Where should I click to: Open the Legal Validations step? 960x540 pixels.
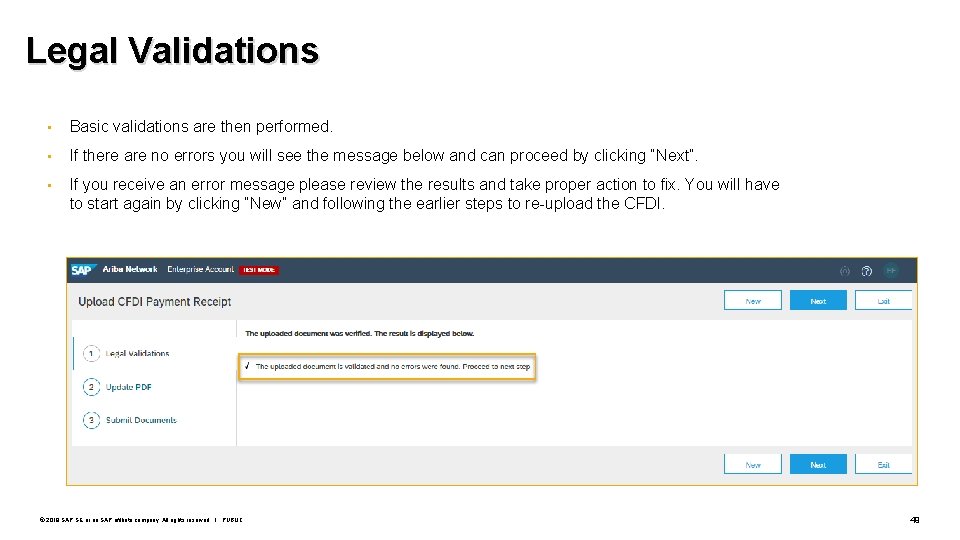[137, 353]
